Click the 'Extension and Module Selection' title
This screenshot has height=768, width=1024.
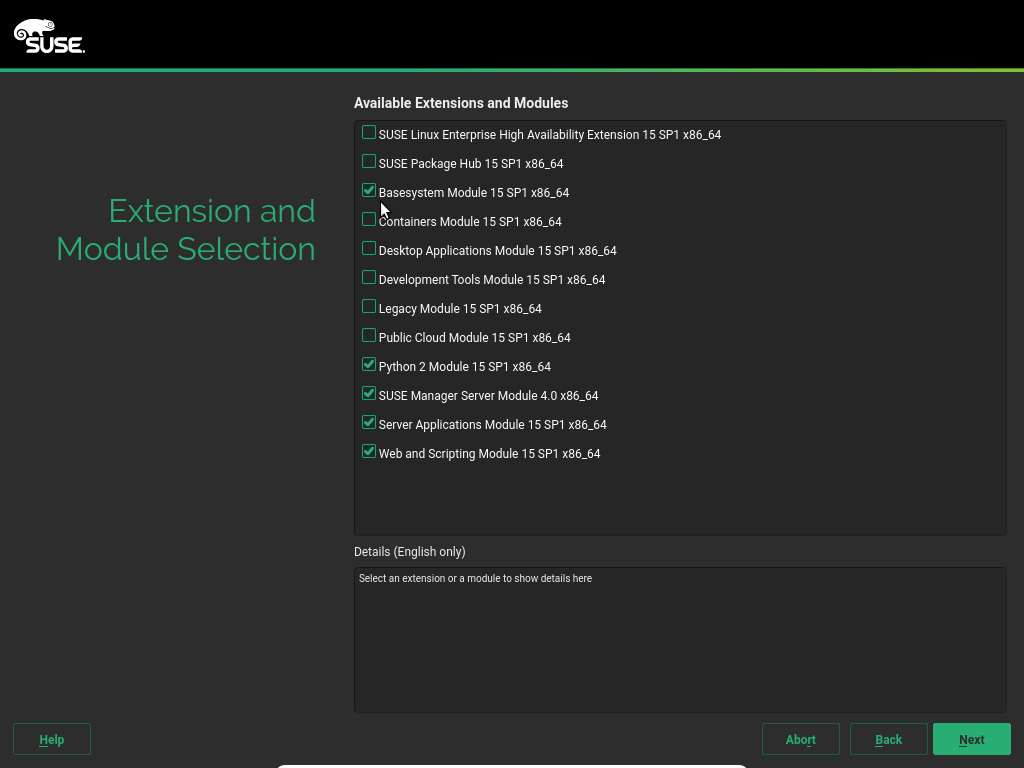click(186, 230)
